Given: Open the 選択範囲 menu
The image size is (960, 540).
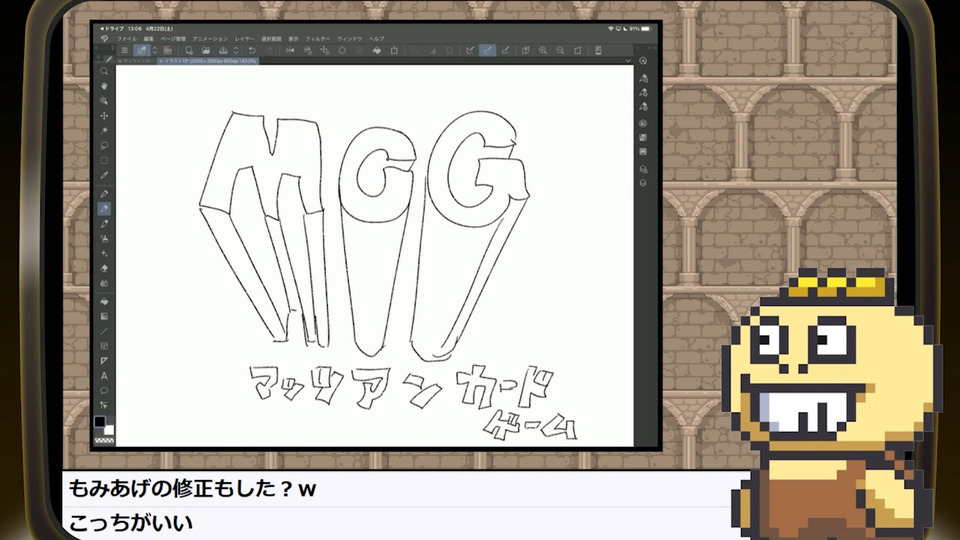Looking at the screenshot, I should tap(271, 39).
